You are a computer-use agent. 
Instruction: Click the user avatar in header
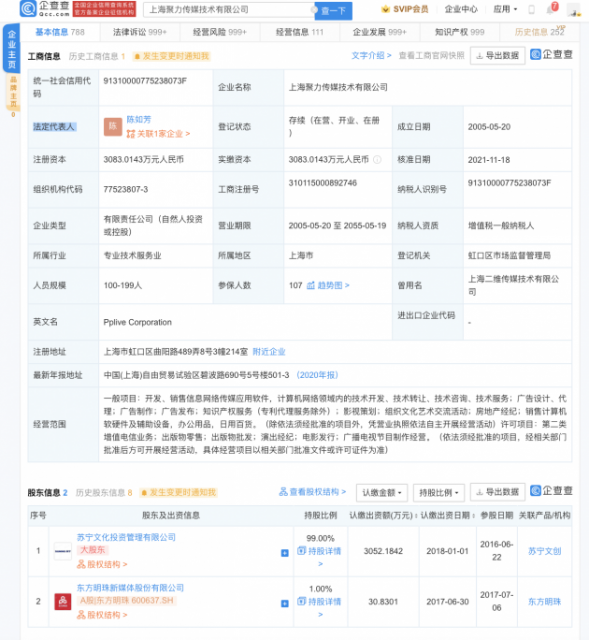point(573,10)
